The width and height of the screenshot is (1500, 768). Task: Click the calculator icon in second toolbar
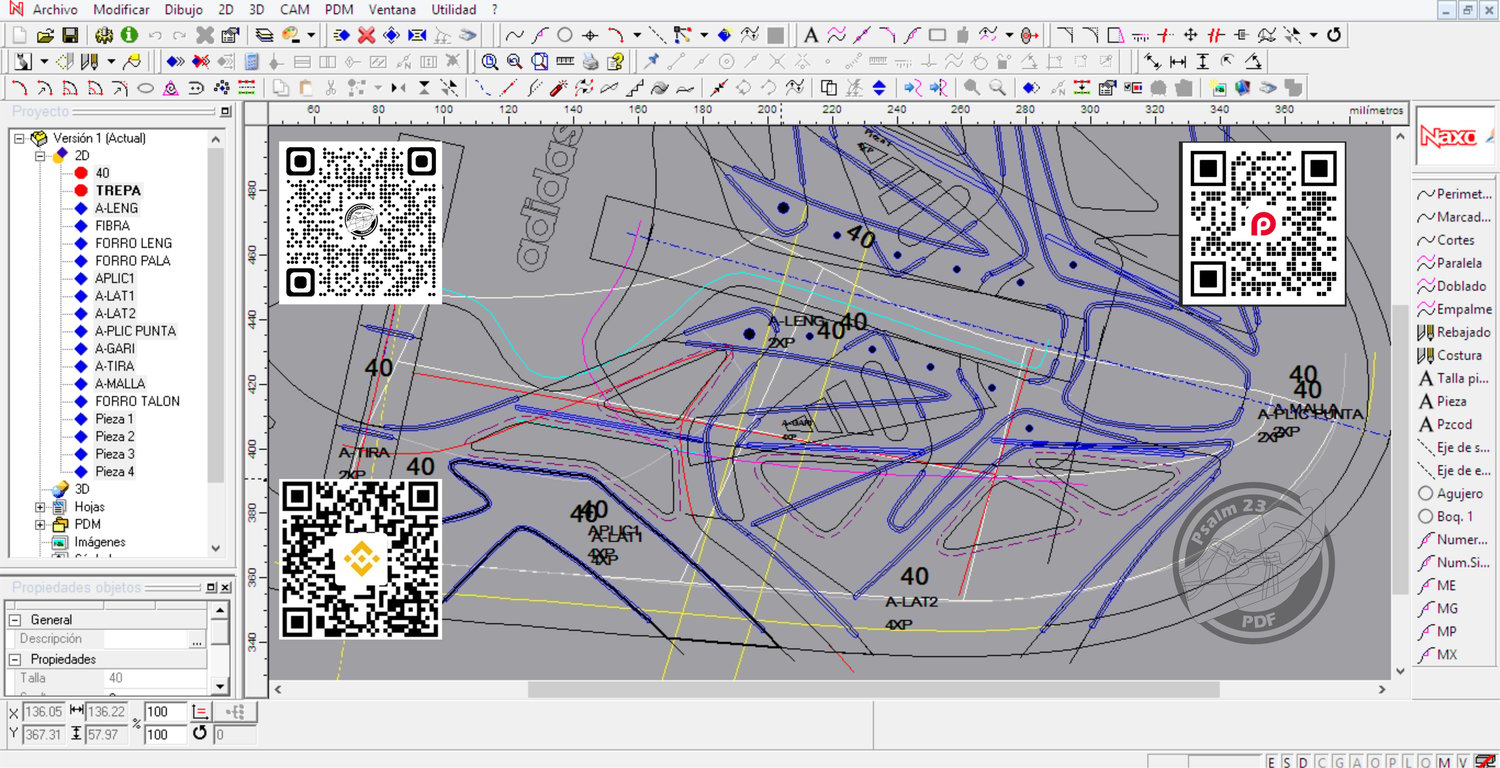[252, 61]
